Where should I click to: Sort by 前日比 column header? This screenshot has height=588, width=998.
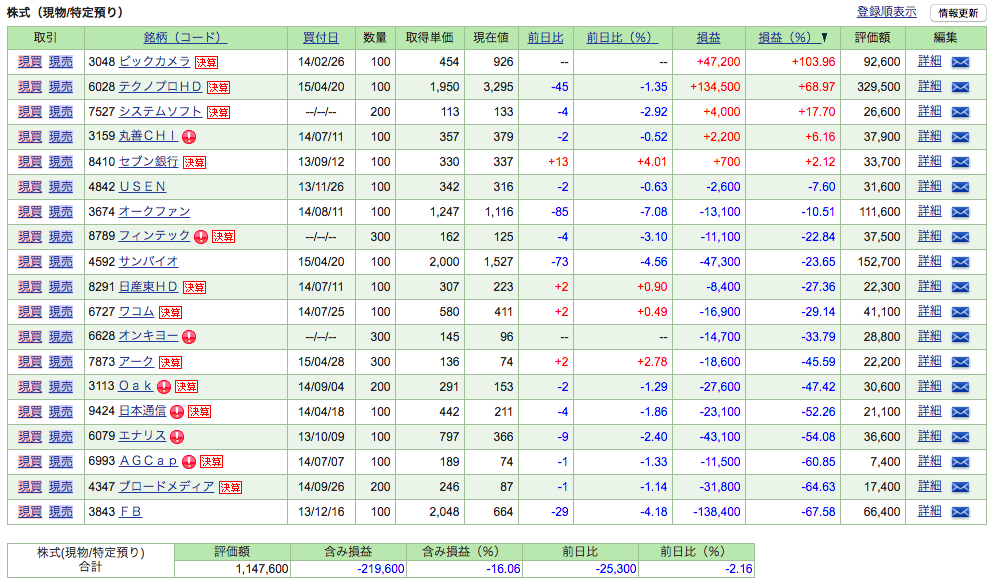click(x=545, y=38)
